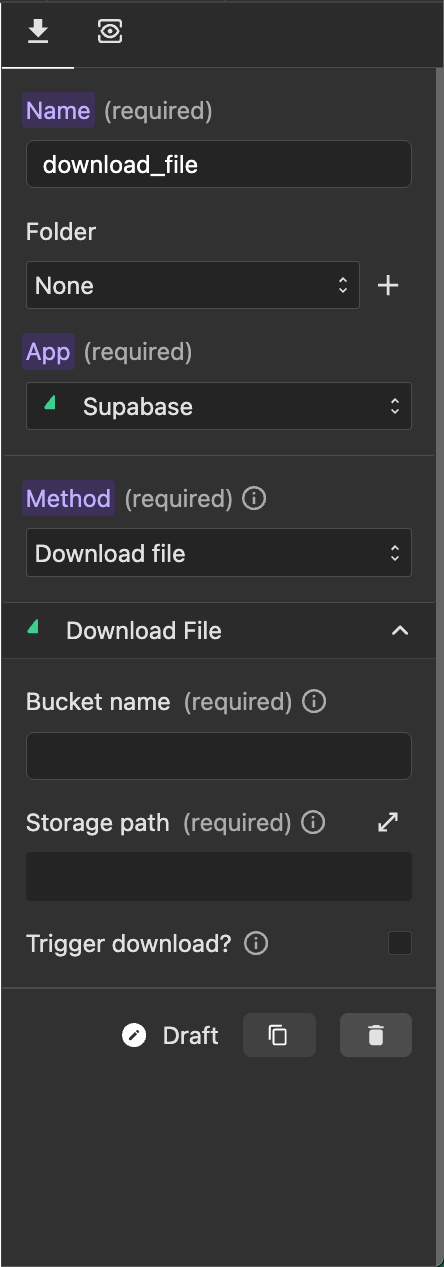The width and height of the screenshot is (444, 1267).
Task: Click the Method label
Action: tap(68, 498)
